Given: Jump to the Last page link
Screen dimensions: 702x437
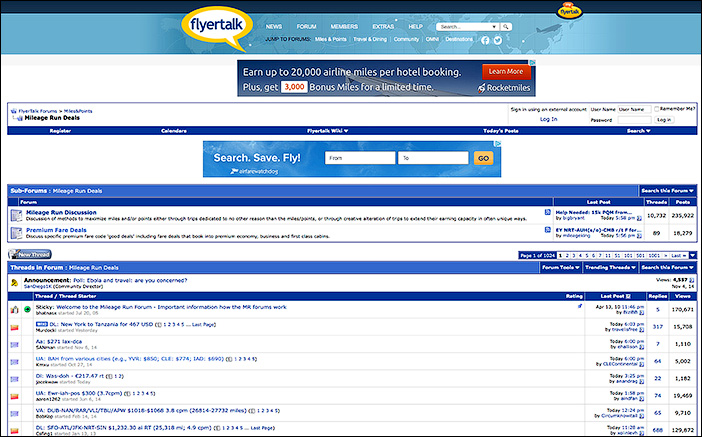Looking at the screenshot, I should 679,255.
